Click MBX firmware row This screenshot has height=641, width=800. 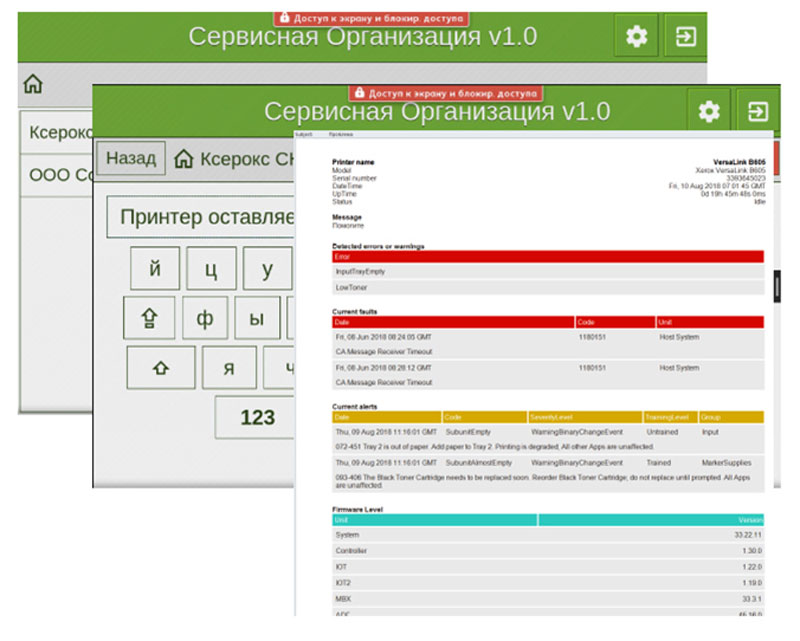coord(548,598)
